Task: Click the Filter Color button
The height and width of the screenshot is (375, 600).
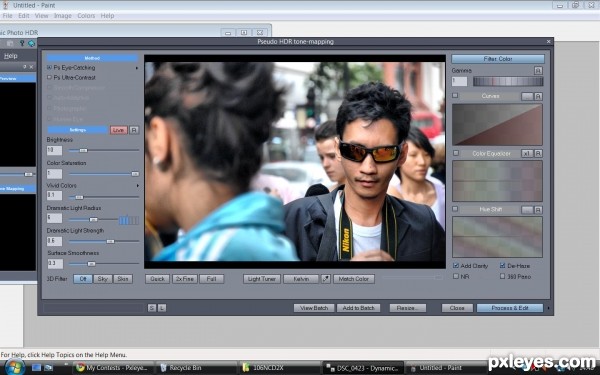Action: [x=498, y=59]
